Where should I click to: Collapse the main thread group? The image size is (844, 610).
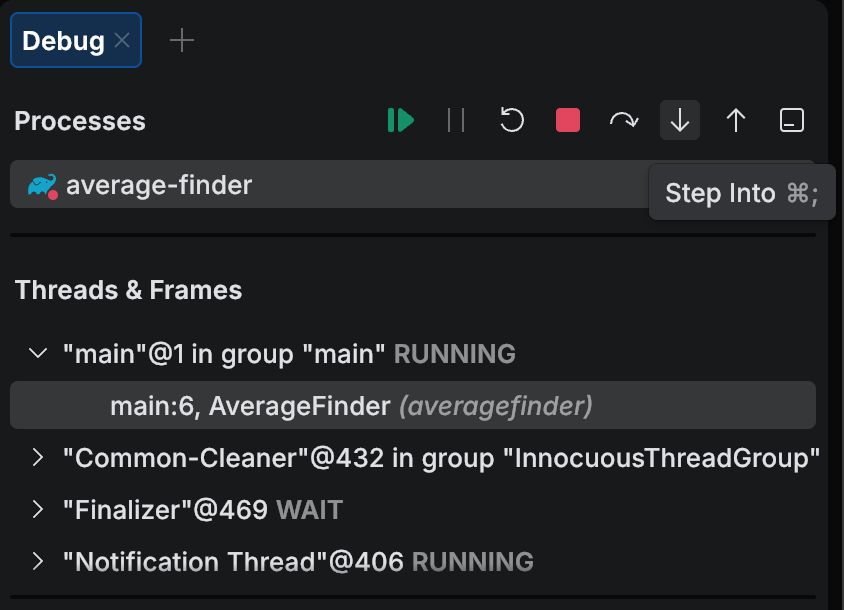[x=37, y=353]
